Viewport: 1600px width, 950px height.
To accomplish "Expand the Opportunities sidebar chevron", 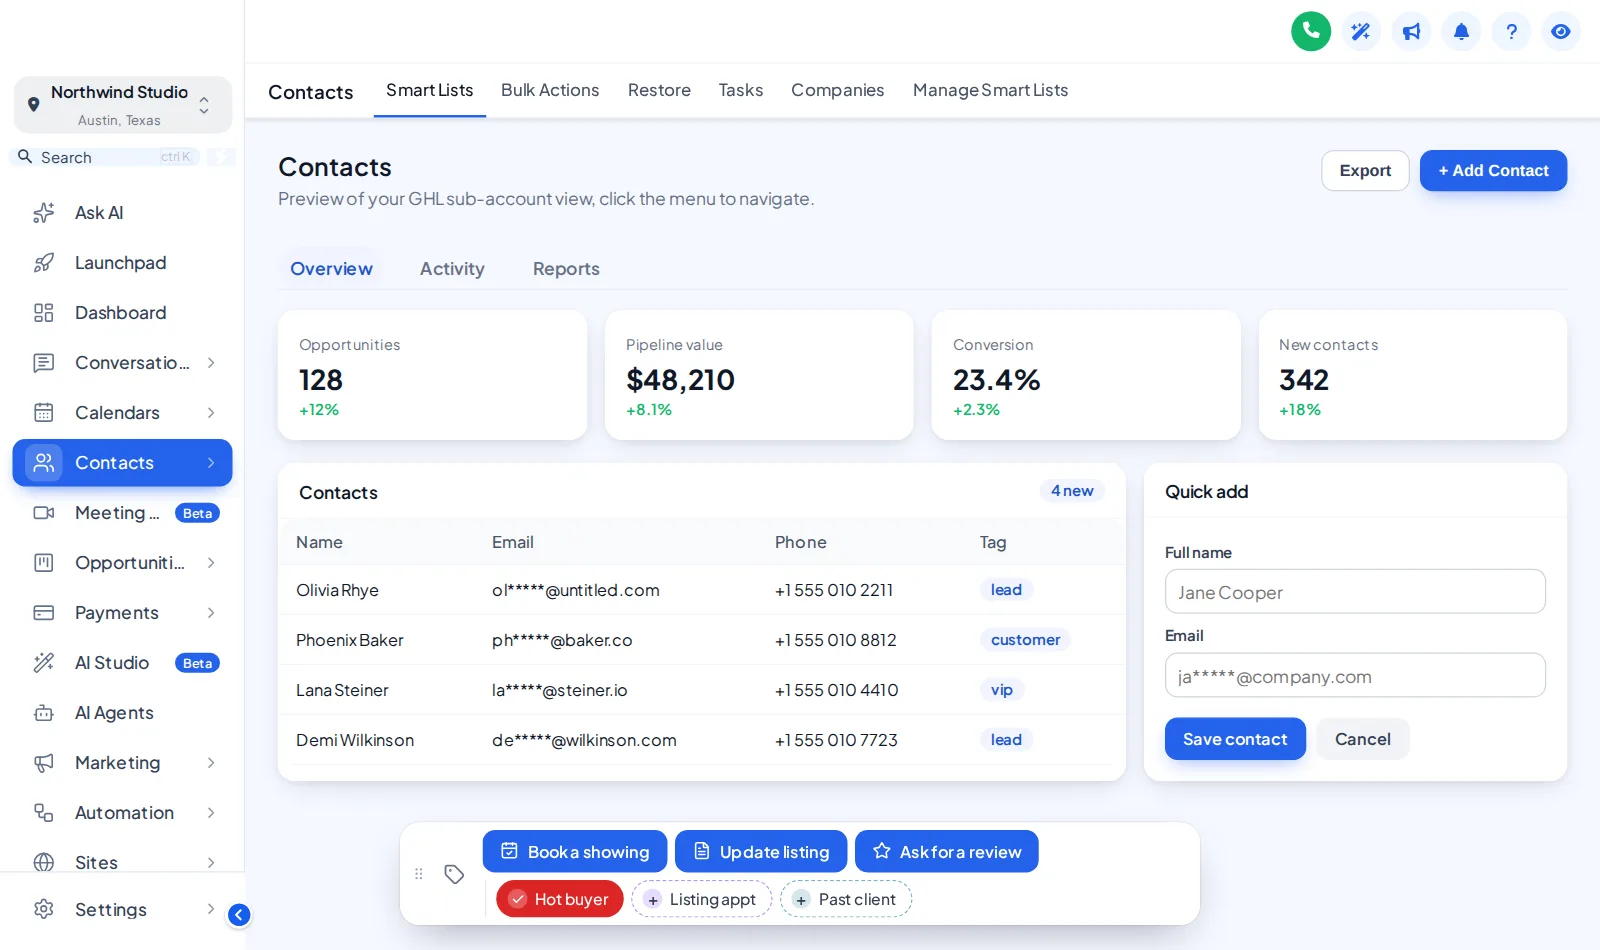I will (211, 563).
